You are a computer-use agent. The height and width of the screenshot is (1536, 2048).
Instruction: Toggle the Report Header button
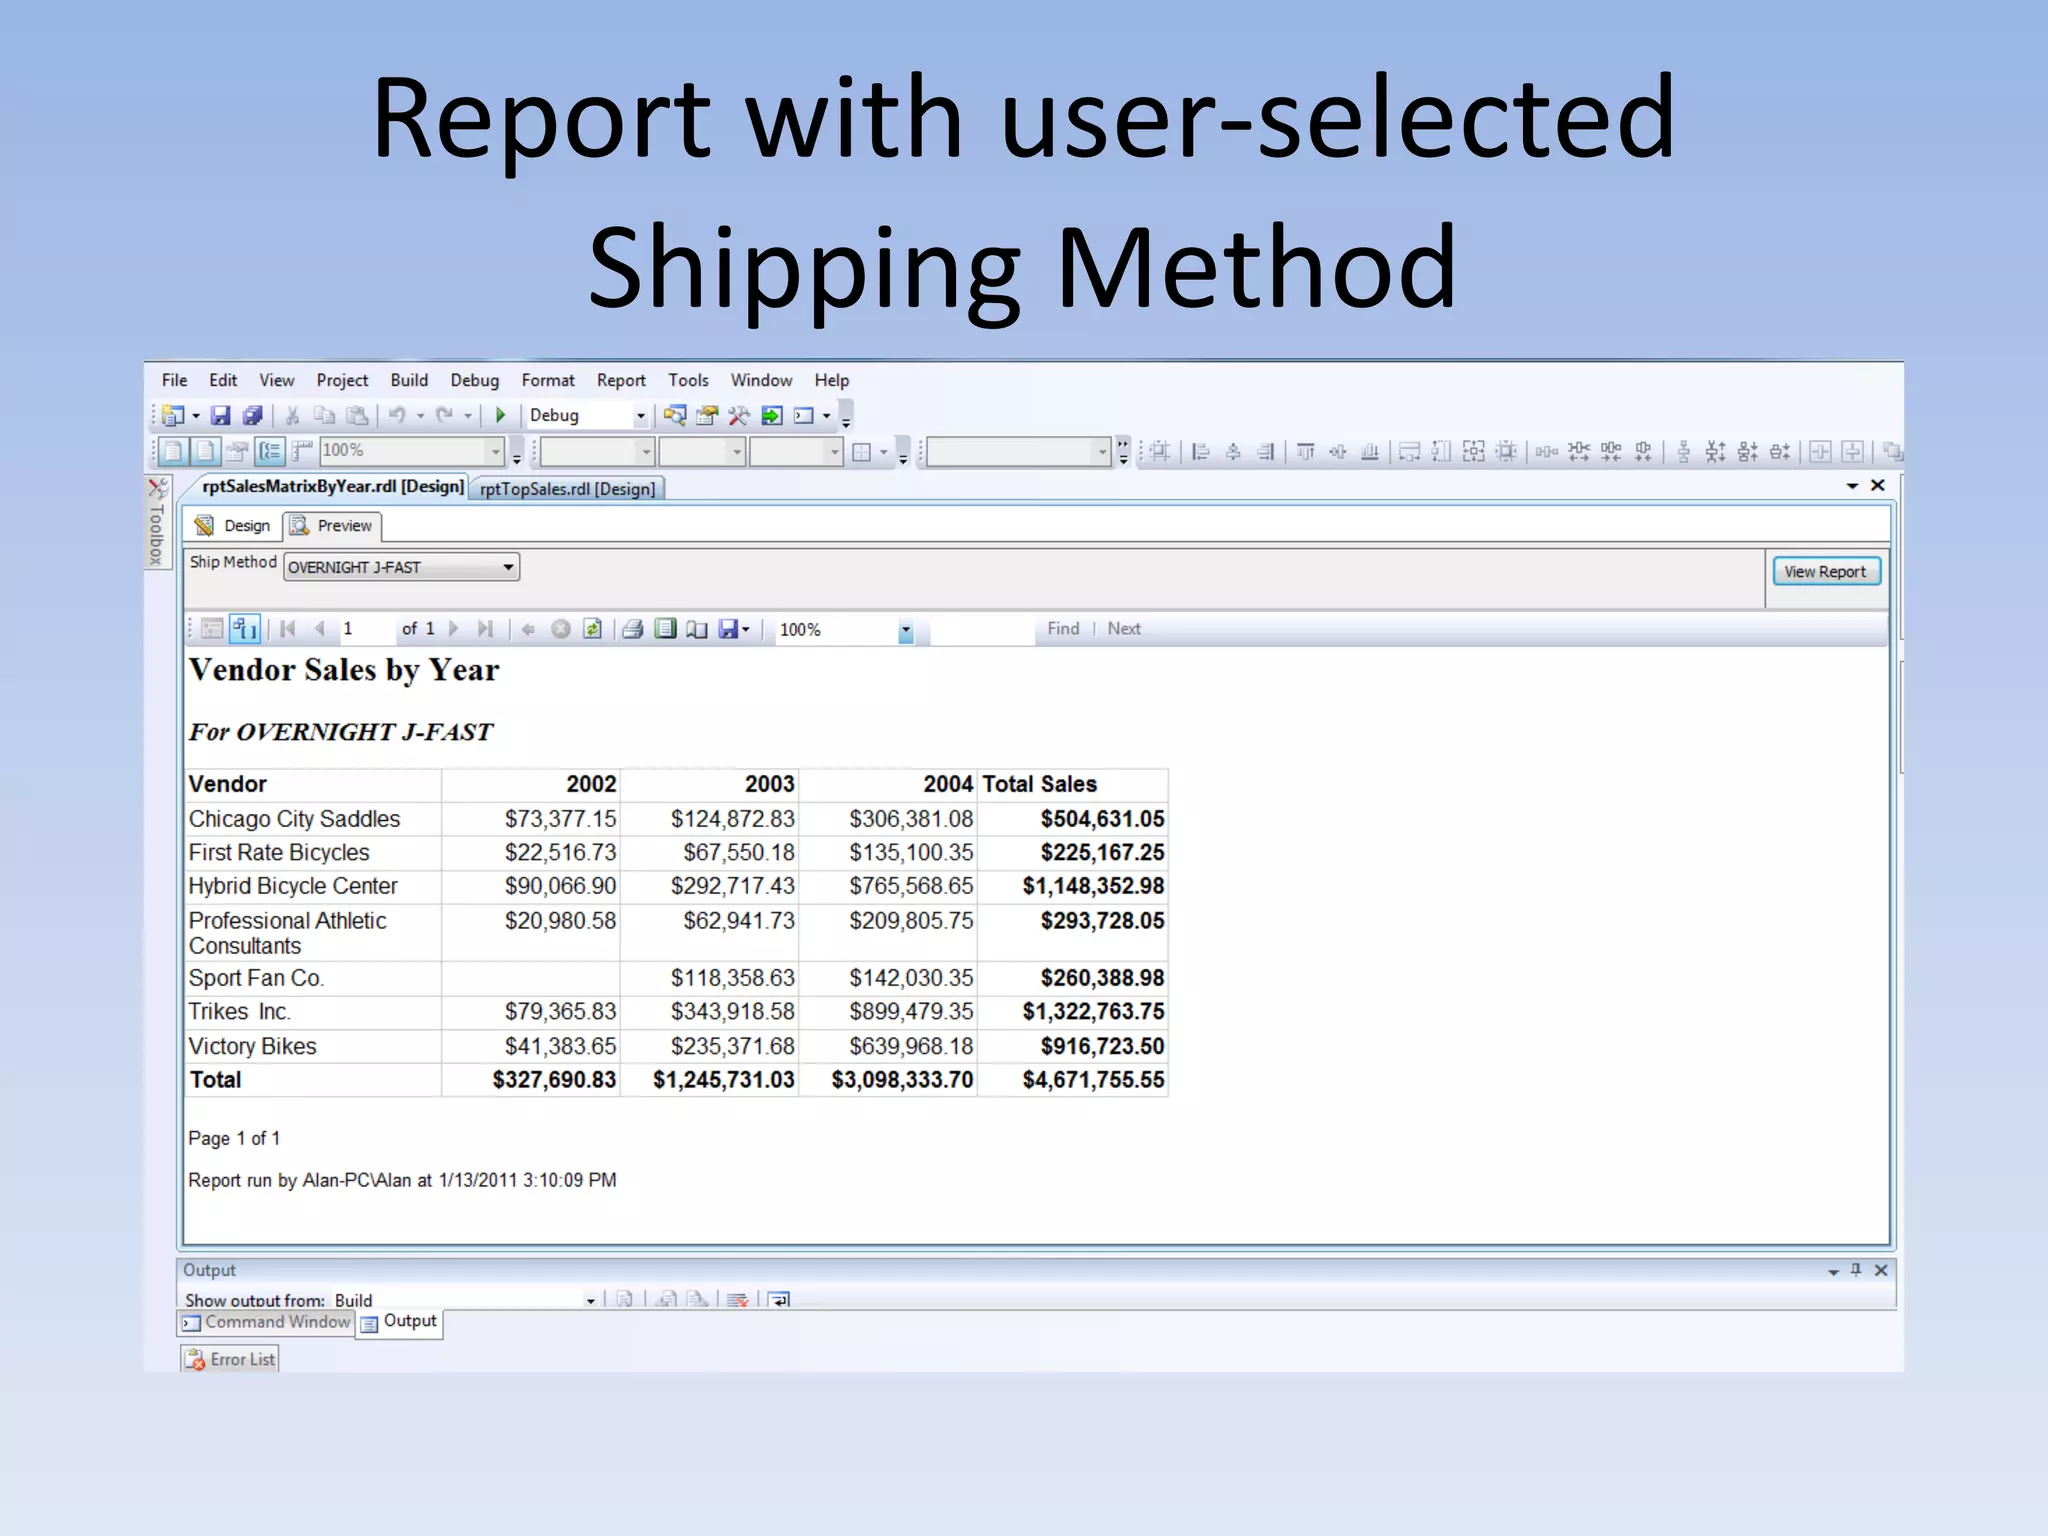(173, 452)
